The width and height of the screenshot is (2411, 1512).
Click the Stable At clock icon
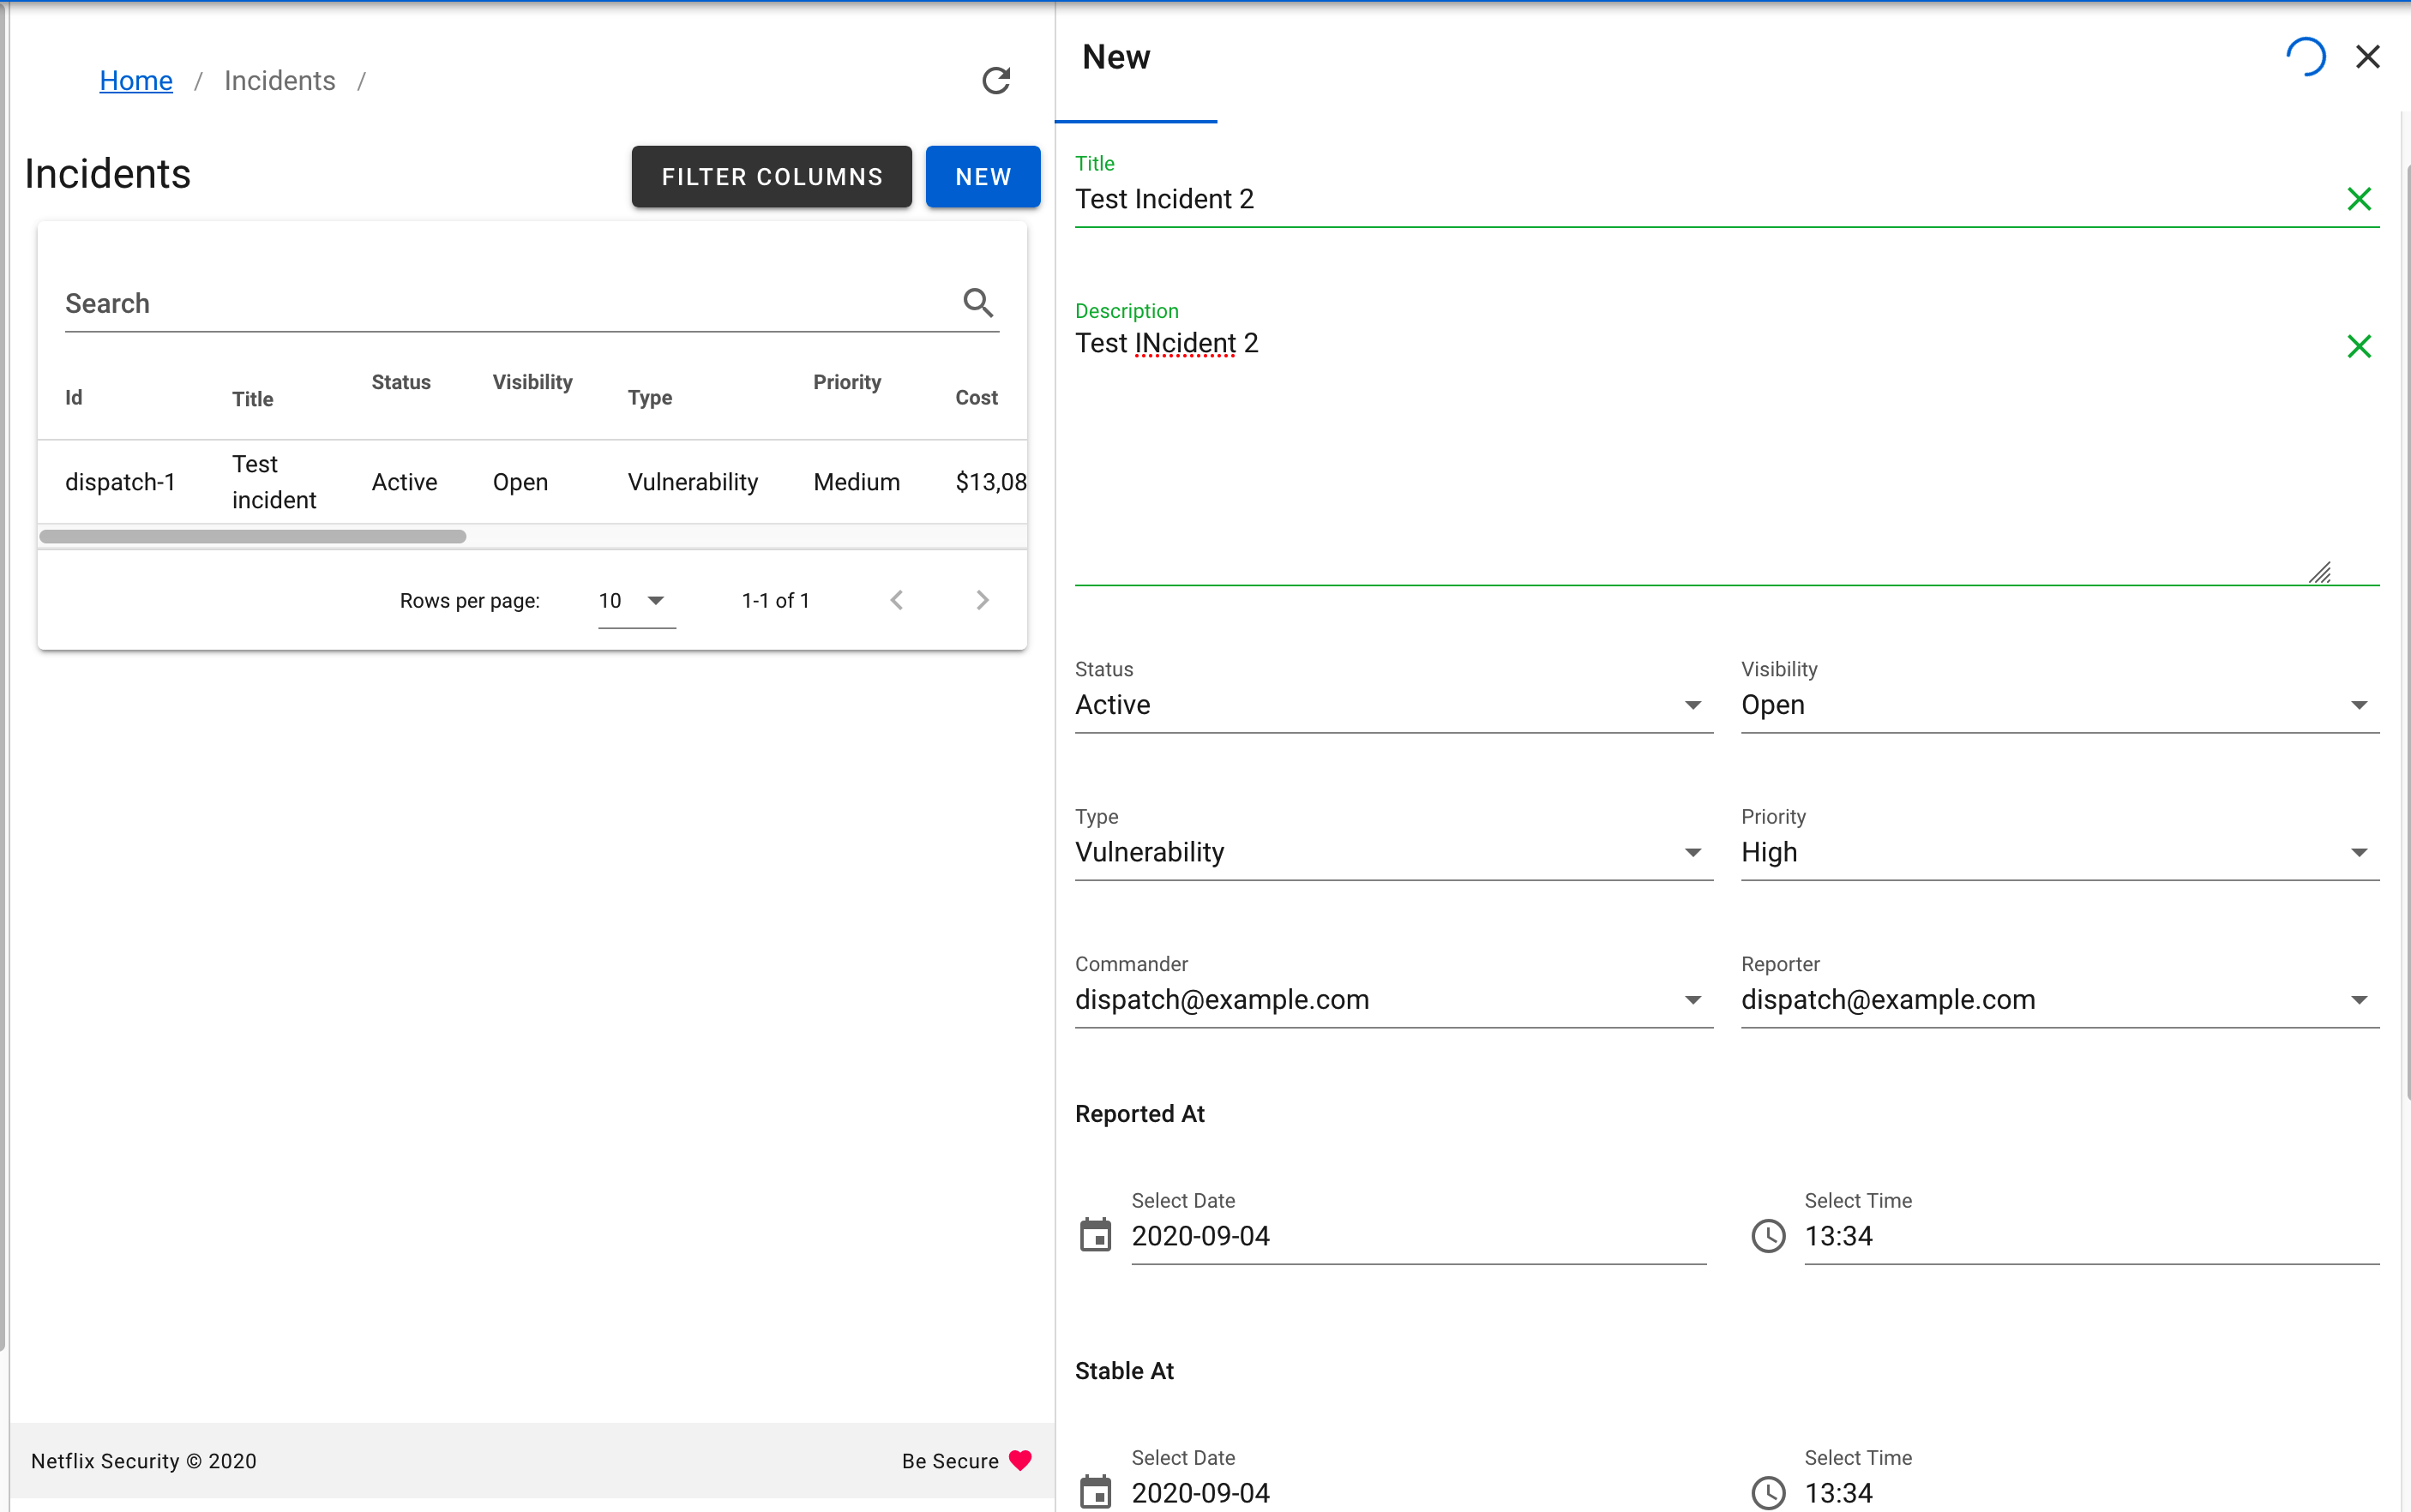tap(1768, 1492)
